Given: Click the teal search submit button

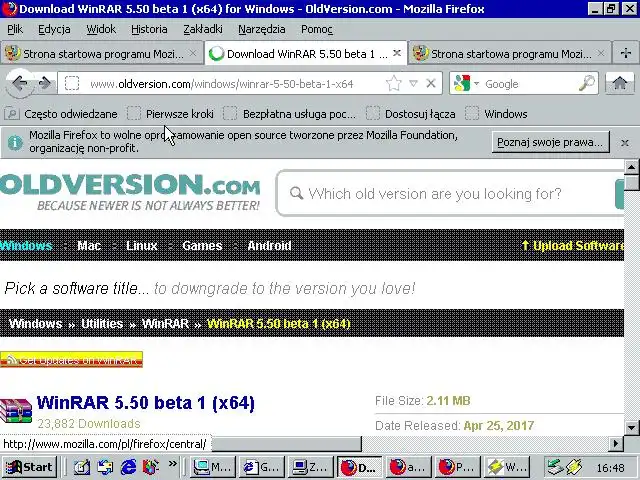Looking at the screenshot, I should 619,193.
